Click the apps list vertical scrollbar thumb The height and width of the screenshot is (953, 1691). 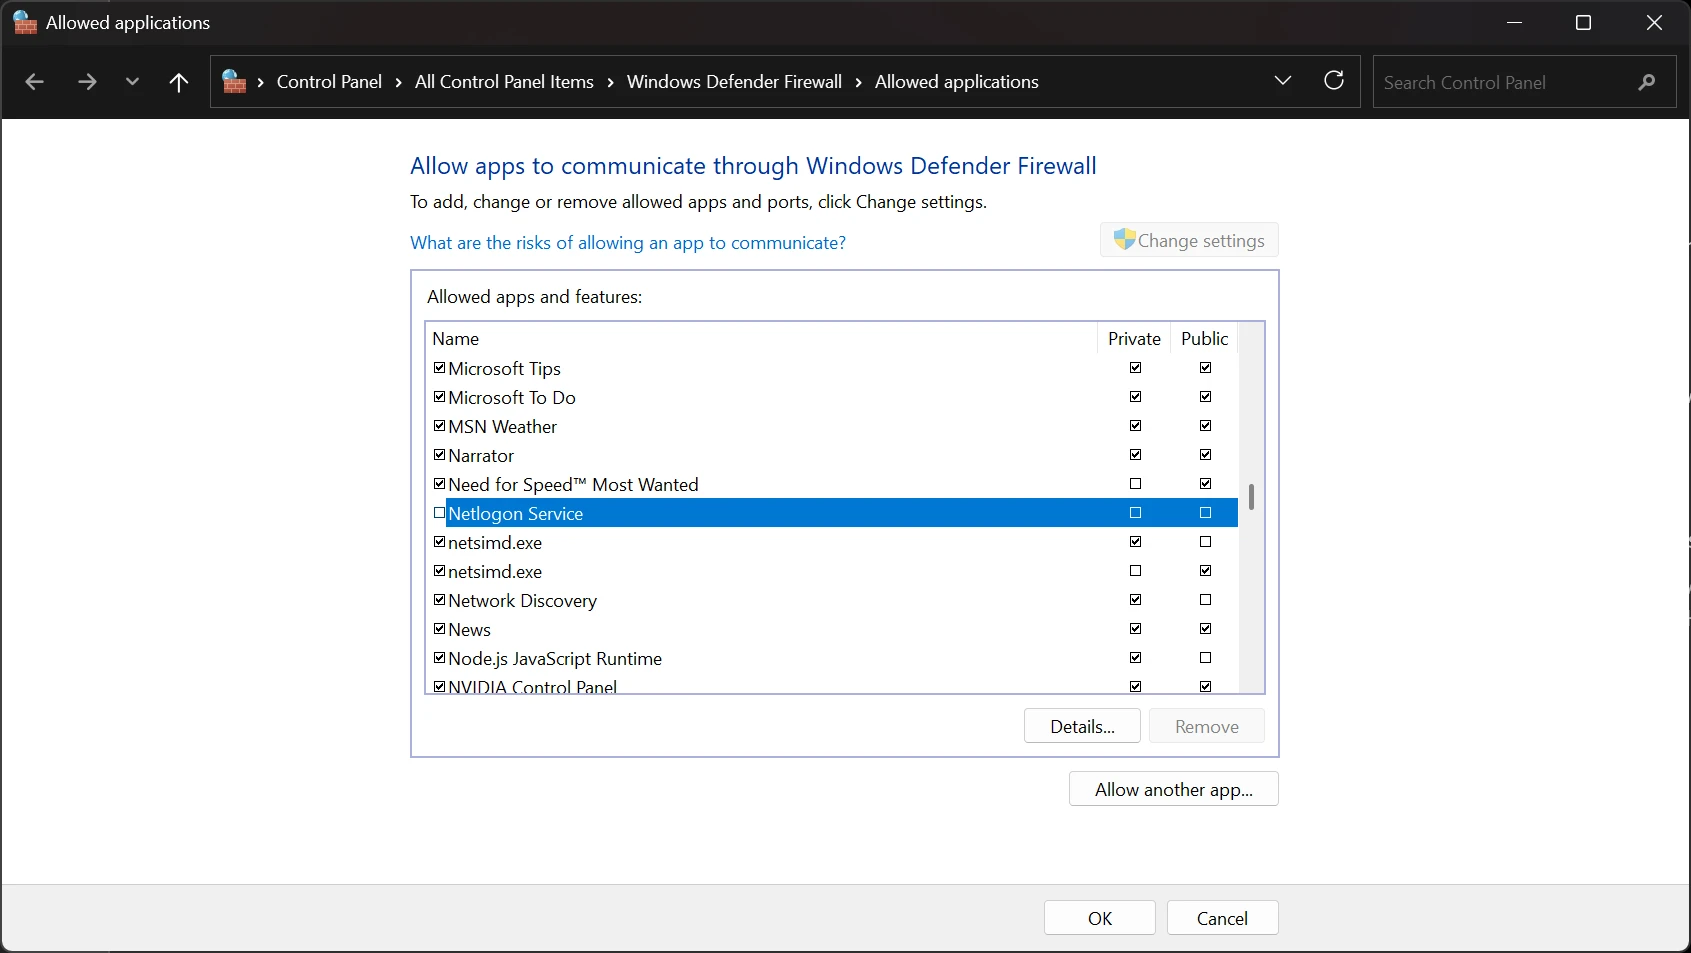pyautogui.click(x=1251, y=497)
